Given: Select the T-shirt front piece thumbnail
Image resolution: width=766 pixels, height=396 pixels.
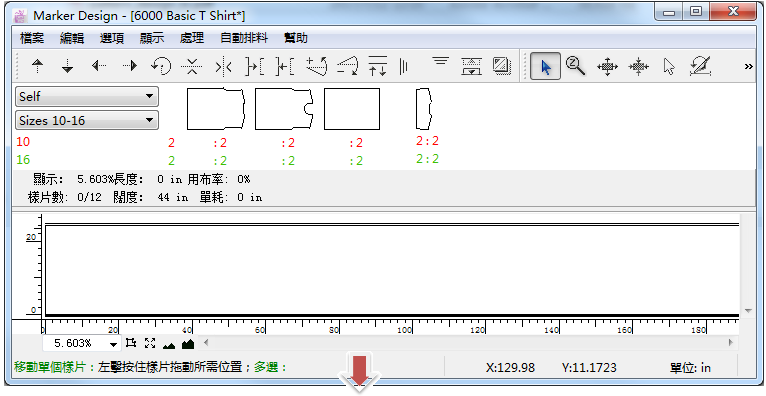Looking at the screenshot, I should pos(284,109).
